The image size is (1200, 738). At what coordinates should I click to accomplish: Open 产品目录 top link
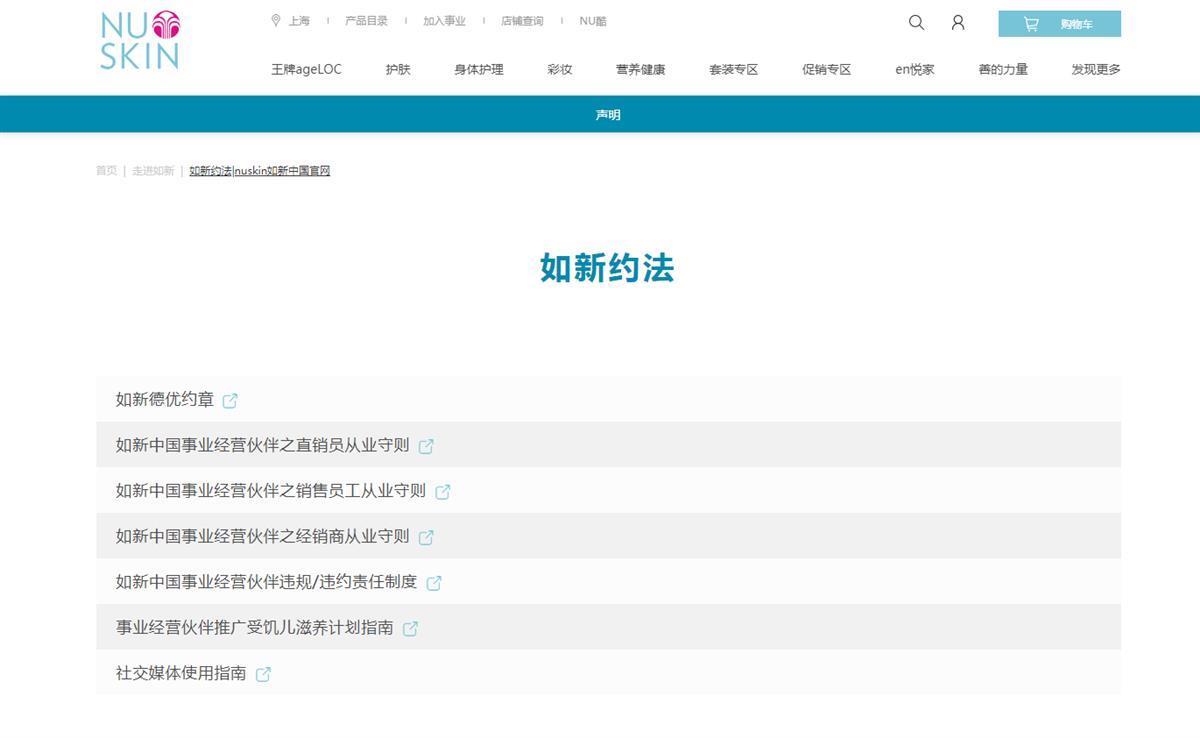(x=366, y=21)
